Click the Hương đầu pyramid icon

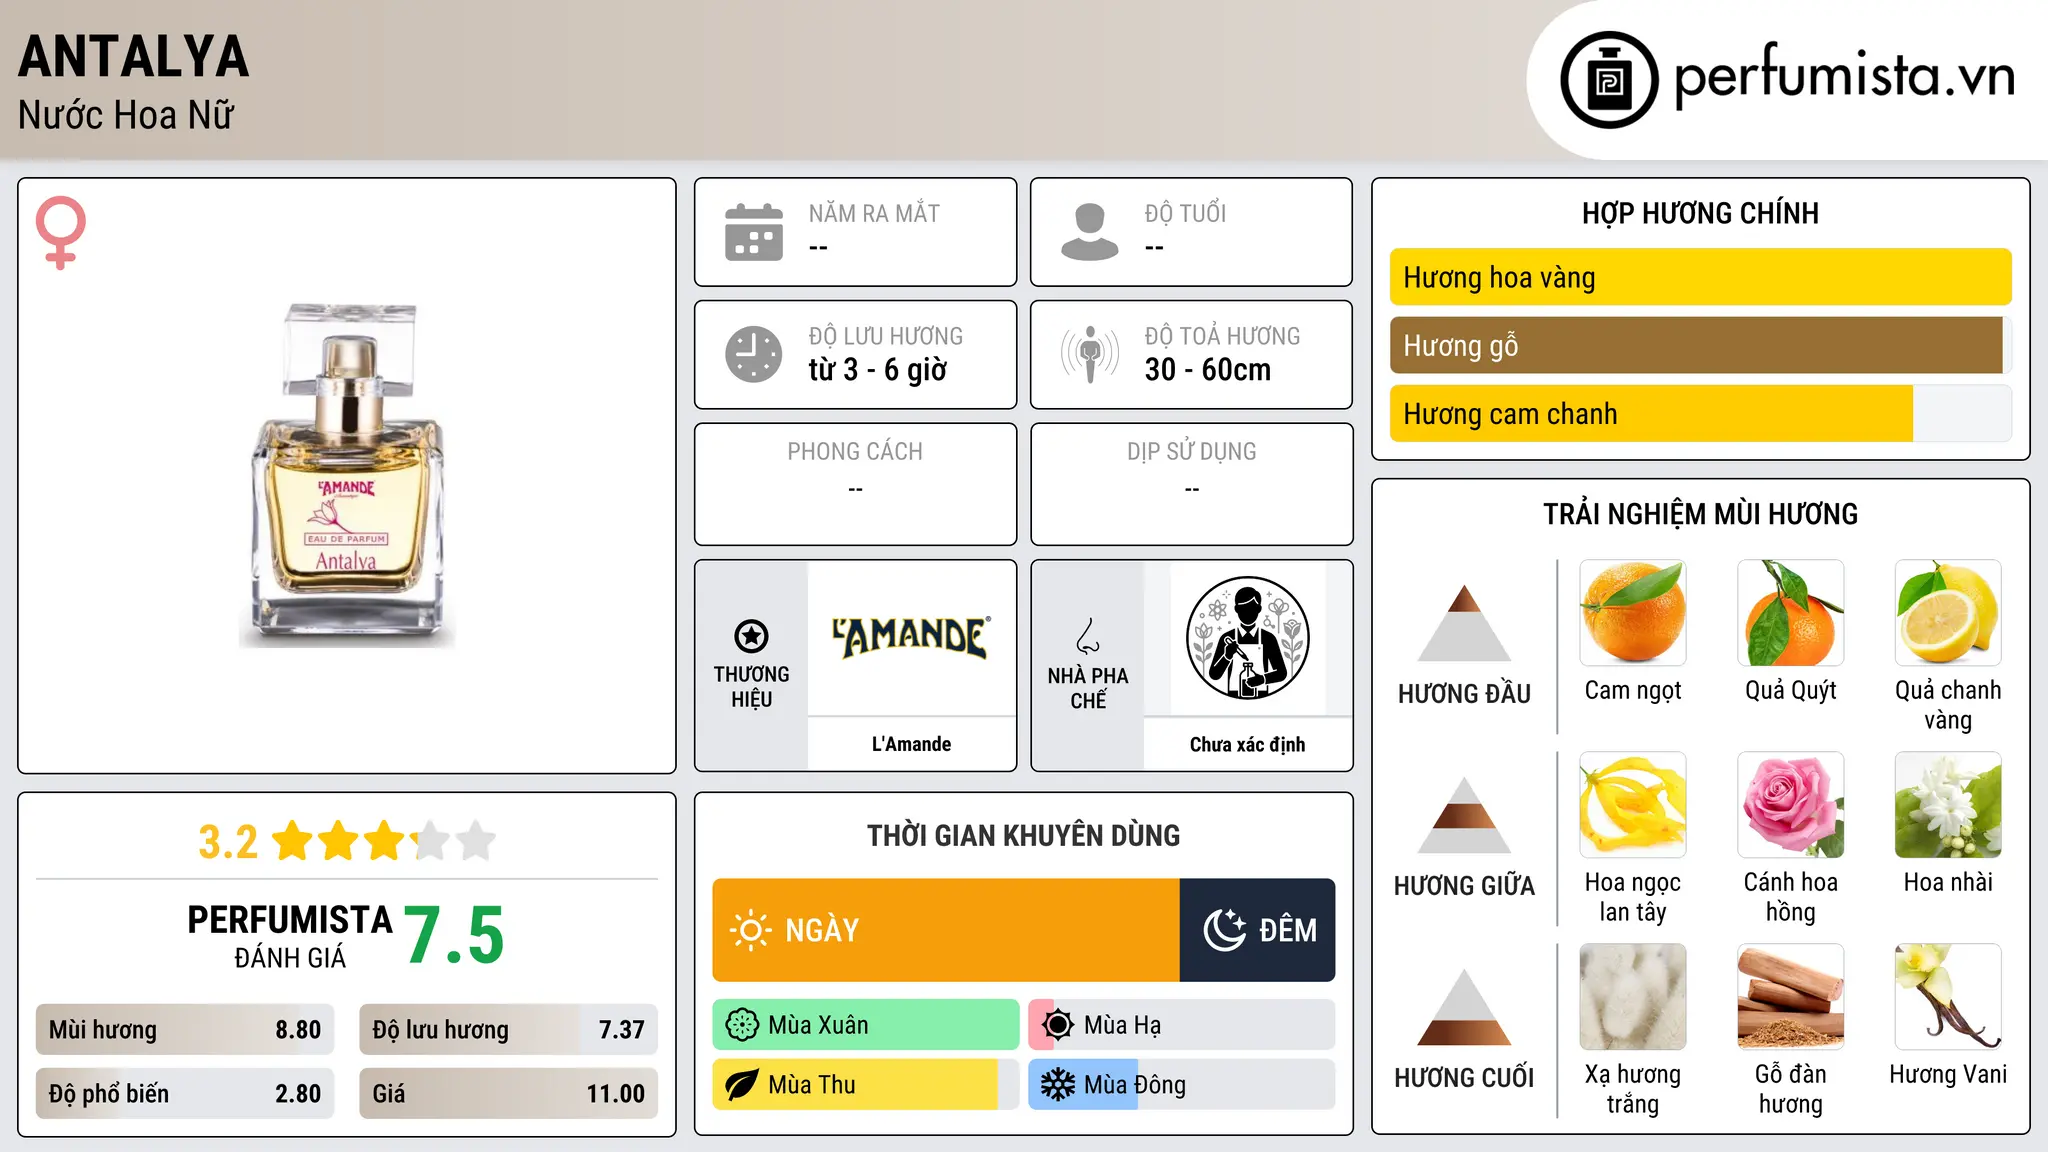coord(1464,623)
